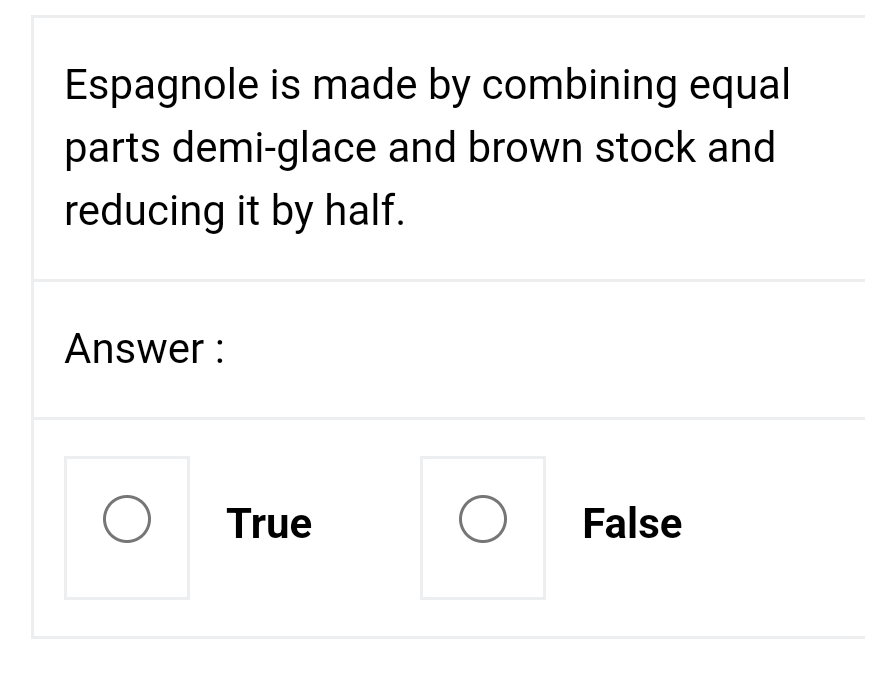This screenshot has width=882, height=695.
Task: Select the circular control beside False
Action: point(483,518)
